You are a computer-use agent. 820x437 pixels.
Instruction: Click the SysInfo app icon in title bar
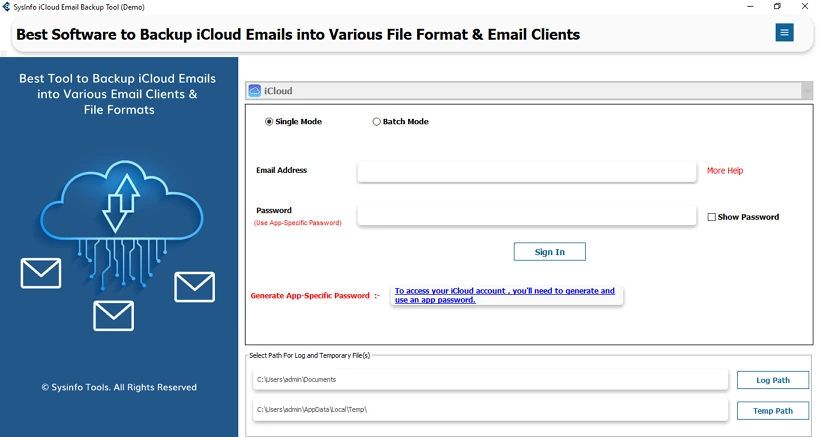pos(6,7)
